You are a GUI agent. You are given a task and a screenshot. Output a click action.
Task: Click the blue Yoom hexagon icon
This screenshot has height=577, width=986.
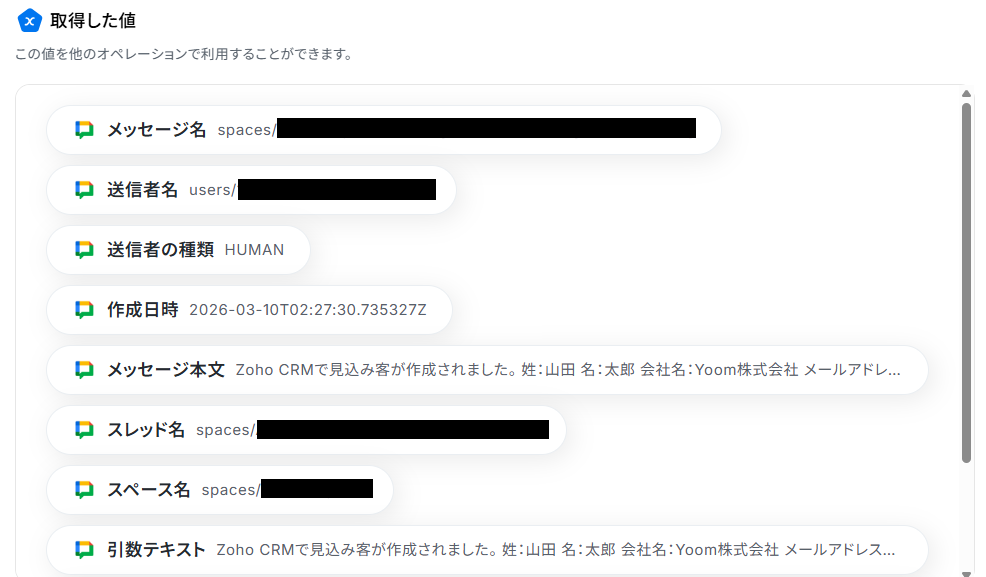pos(29,21)
